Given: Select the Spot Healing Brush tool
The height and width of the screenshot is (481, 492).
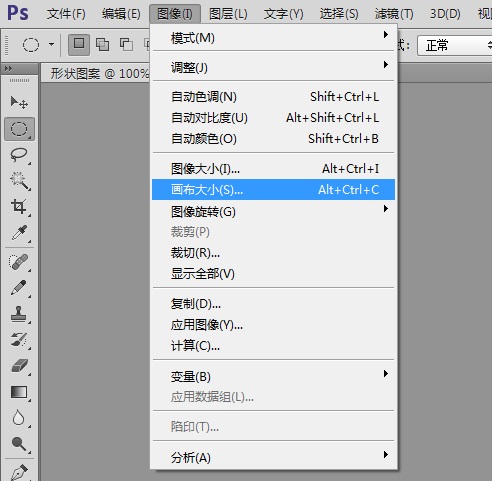Looking at the screenshot, I should click(19, 262).
